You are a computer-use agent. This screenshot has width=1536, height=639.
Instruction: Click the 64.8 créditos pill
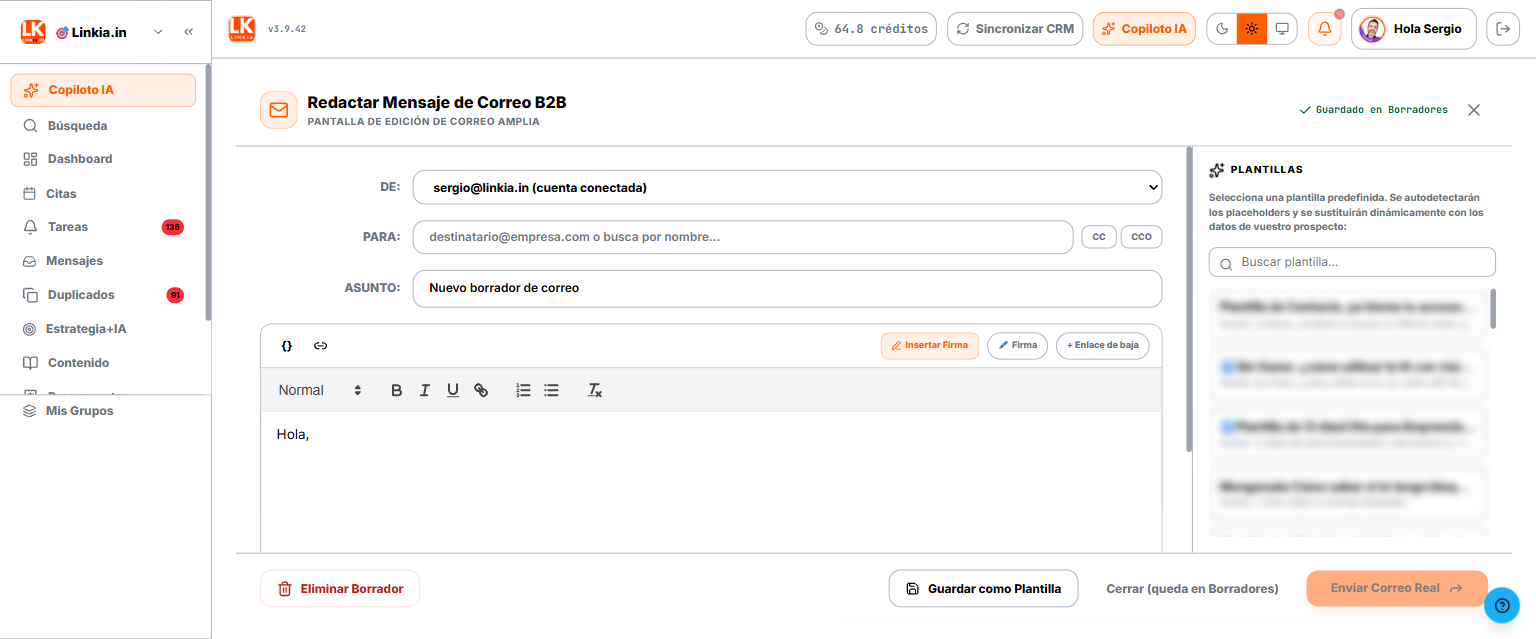coord(871,29)
